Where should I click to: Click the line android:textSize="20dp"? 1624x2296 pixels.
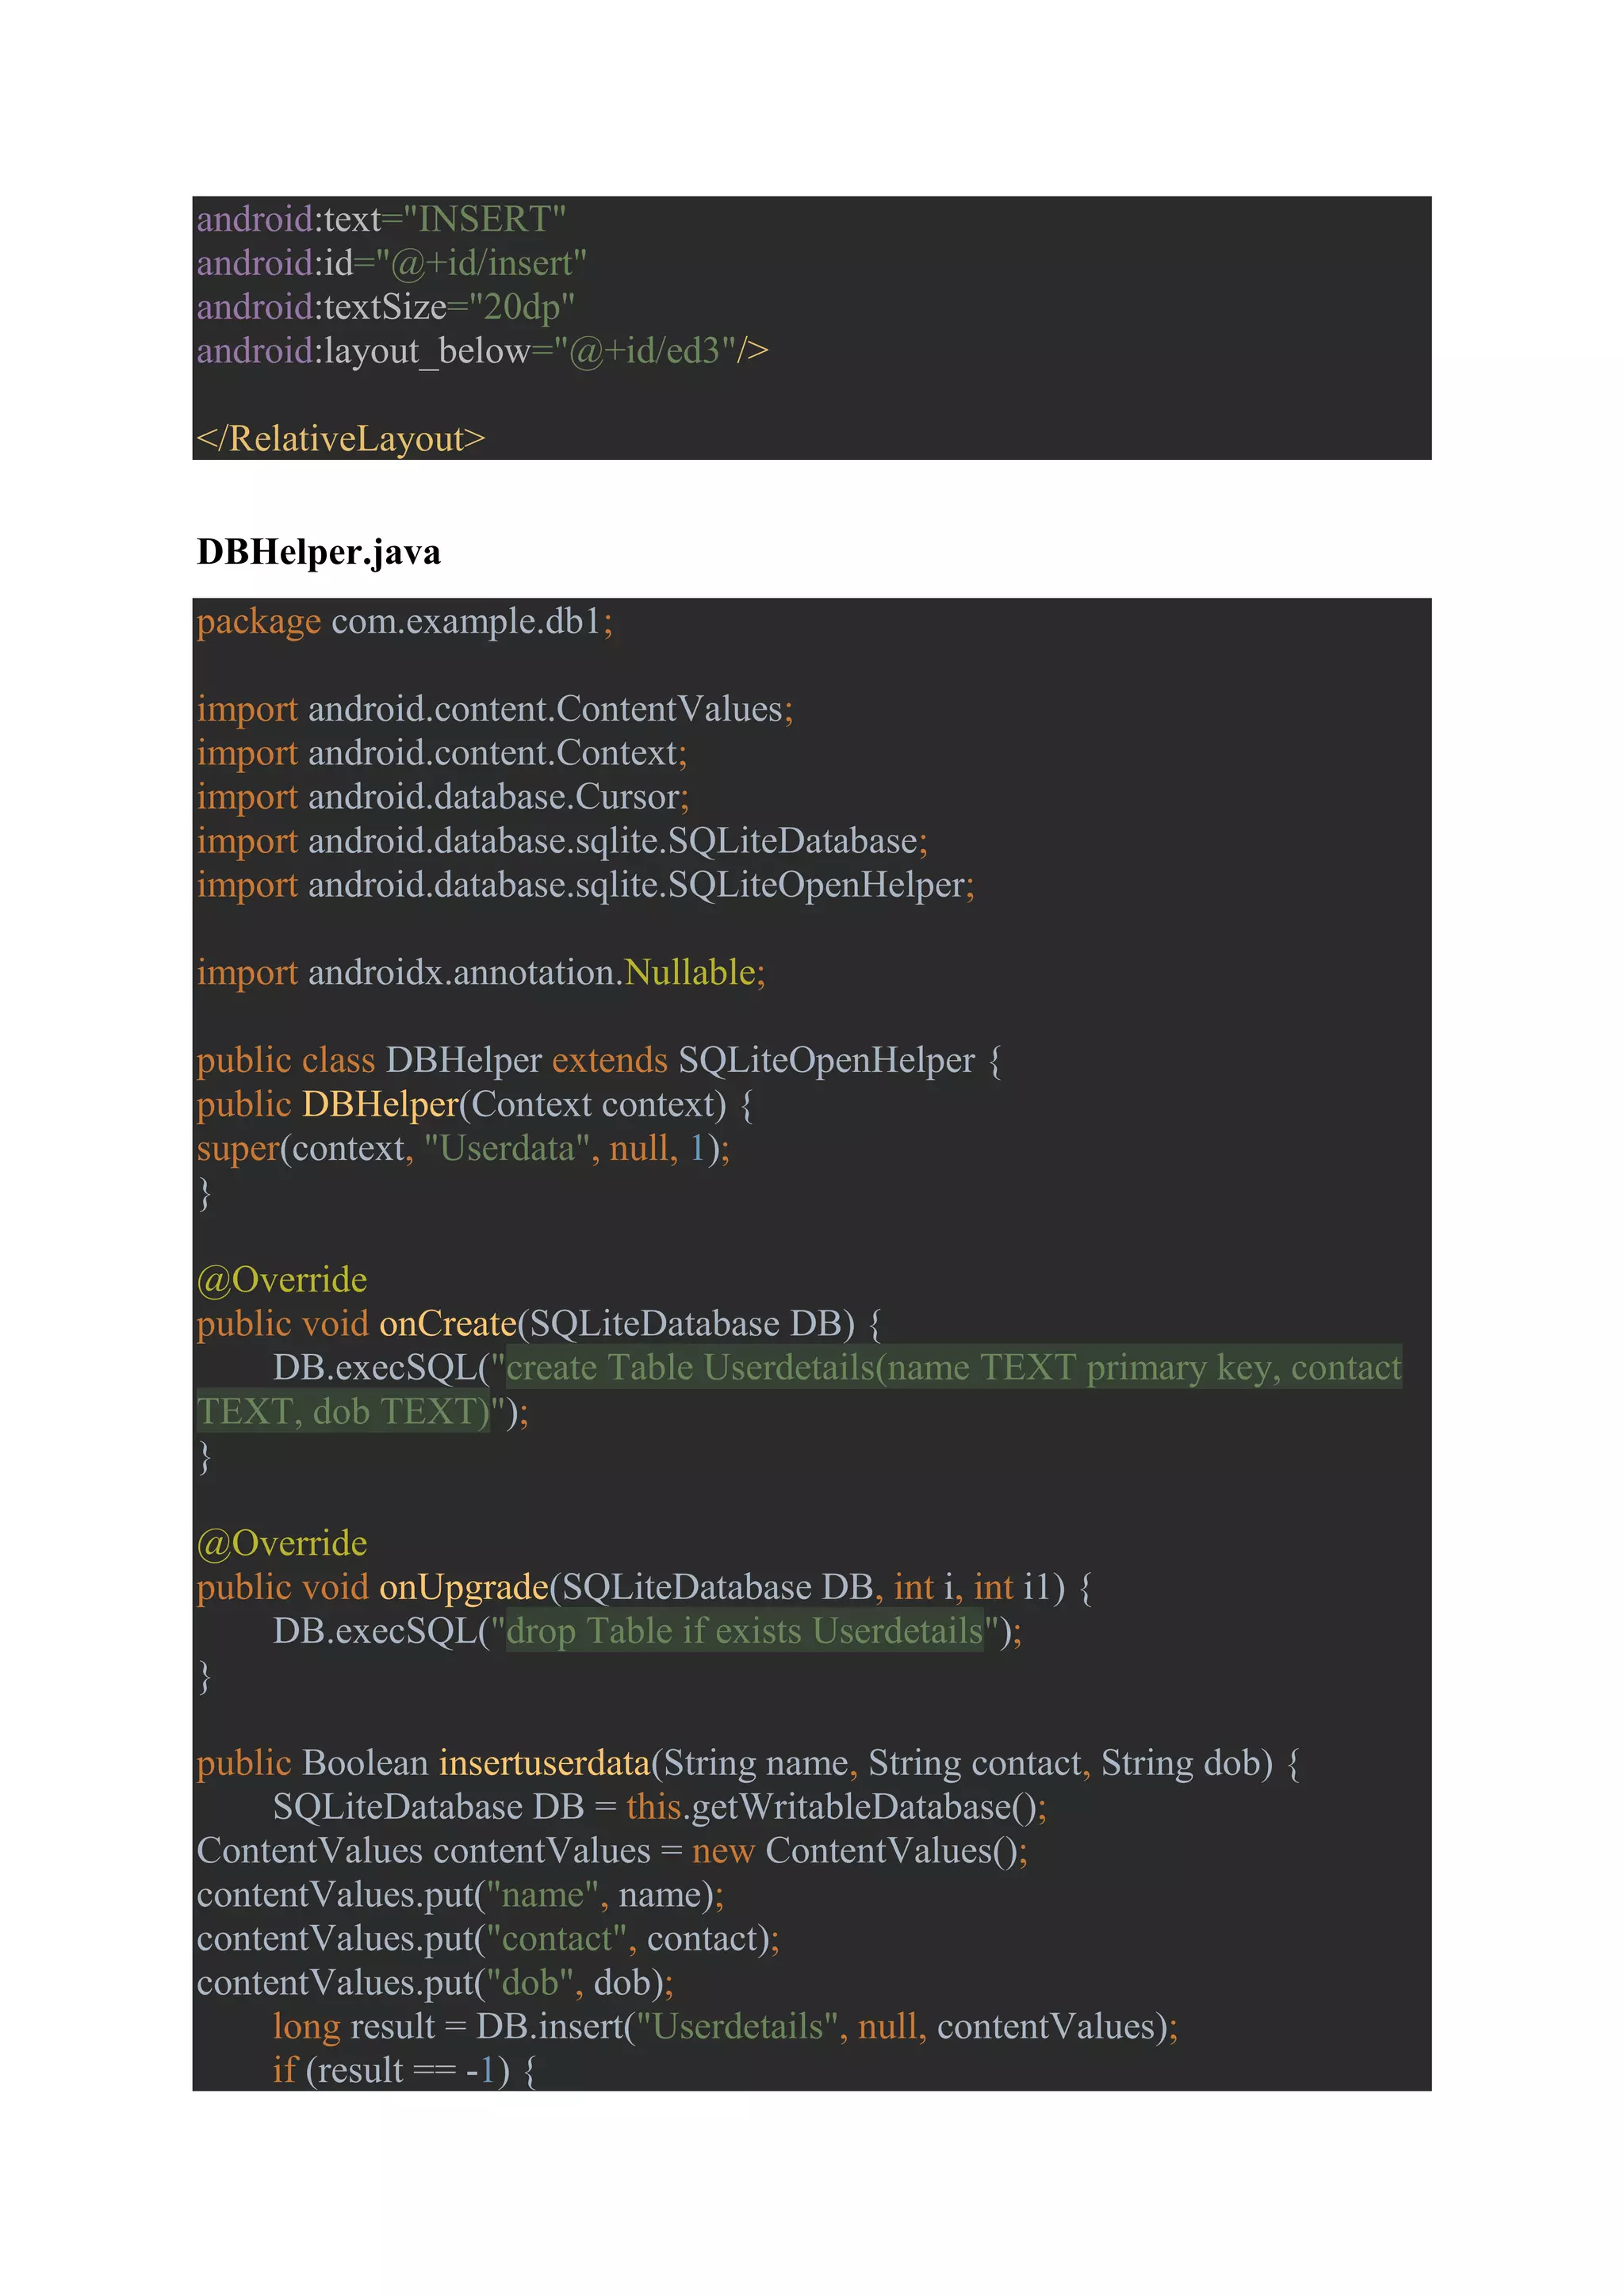[385, 307]
